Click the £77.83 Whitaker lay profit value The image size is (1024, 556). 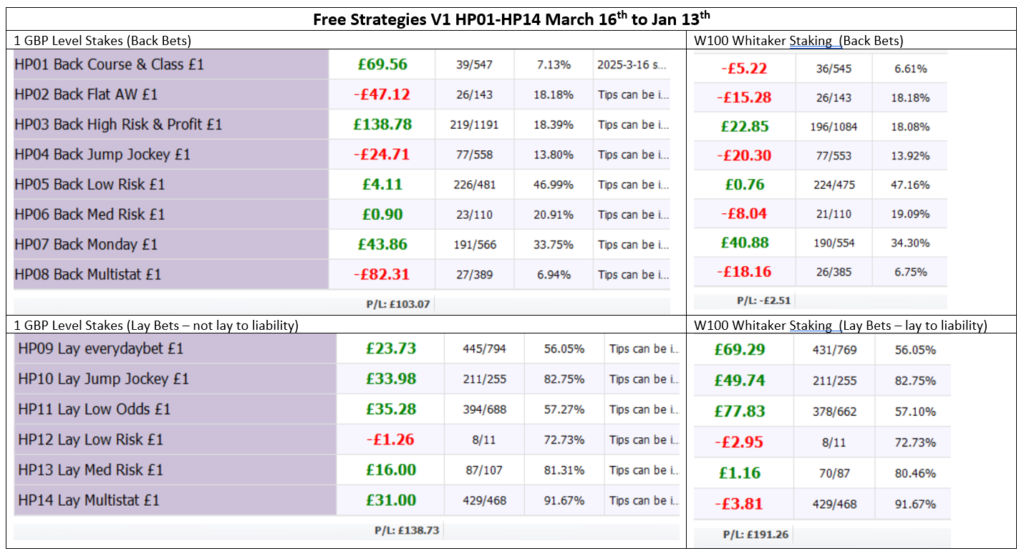coord(740,409)
